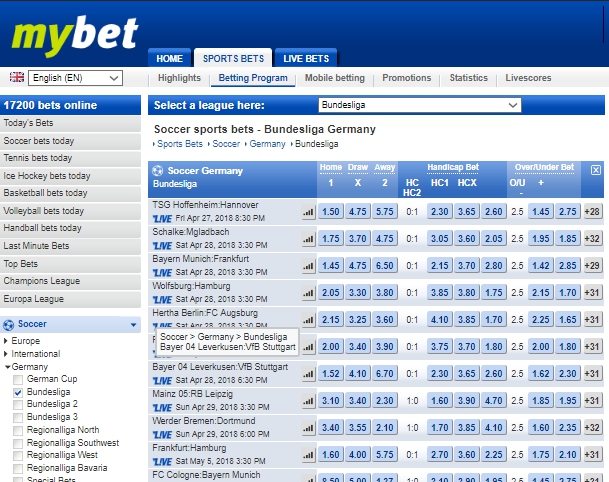Expand +28 more bets for Hoffenheim:Hannover
This screenshot has width=609, height=482.
pos(592,212)
